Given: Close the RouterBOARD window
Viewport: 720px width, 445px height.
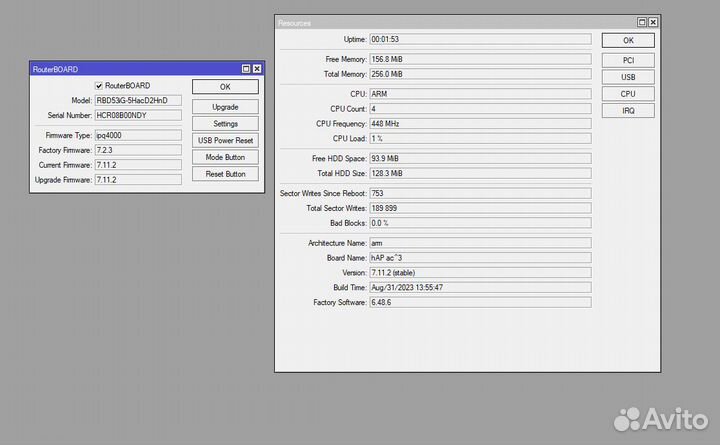Looking at the screenshot, I should click(x=257, y=68).
